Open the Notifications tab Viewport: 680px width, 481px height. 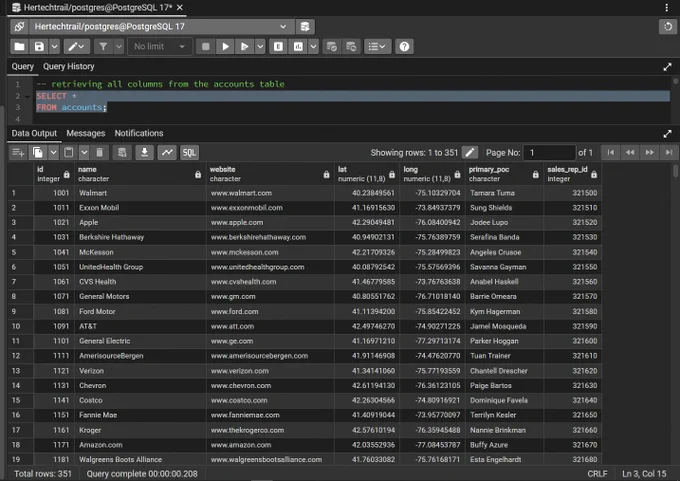139,133
